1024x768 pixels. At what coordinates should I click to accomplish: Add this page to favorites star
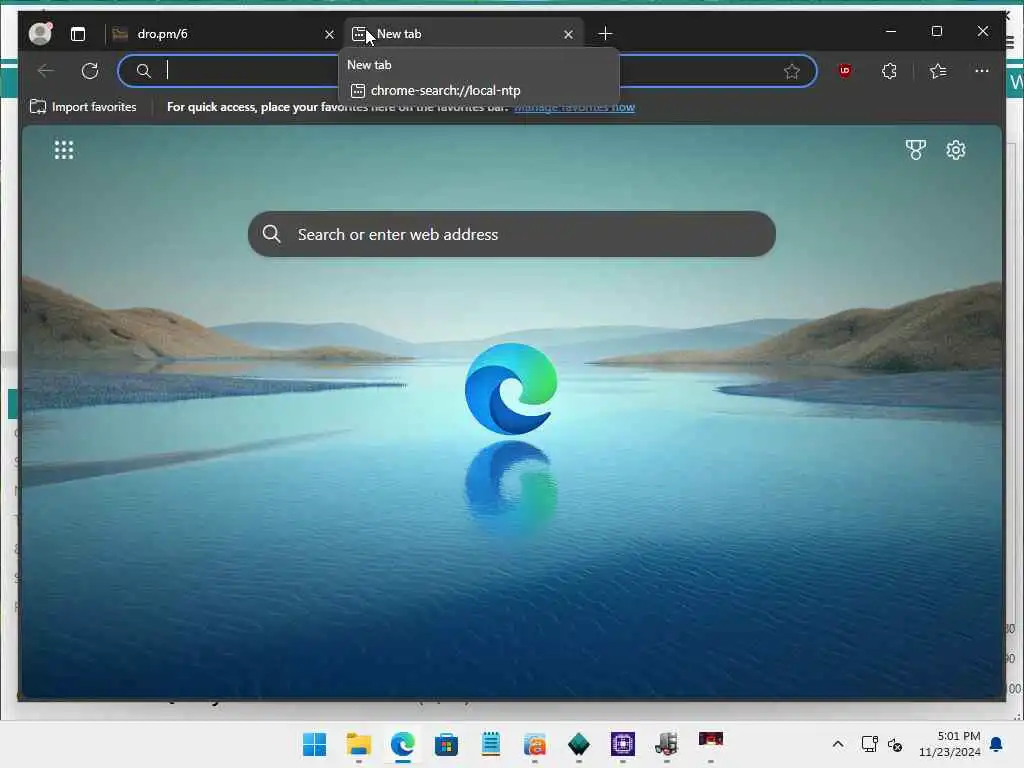[792, 71]
